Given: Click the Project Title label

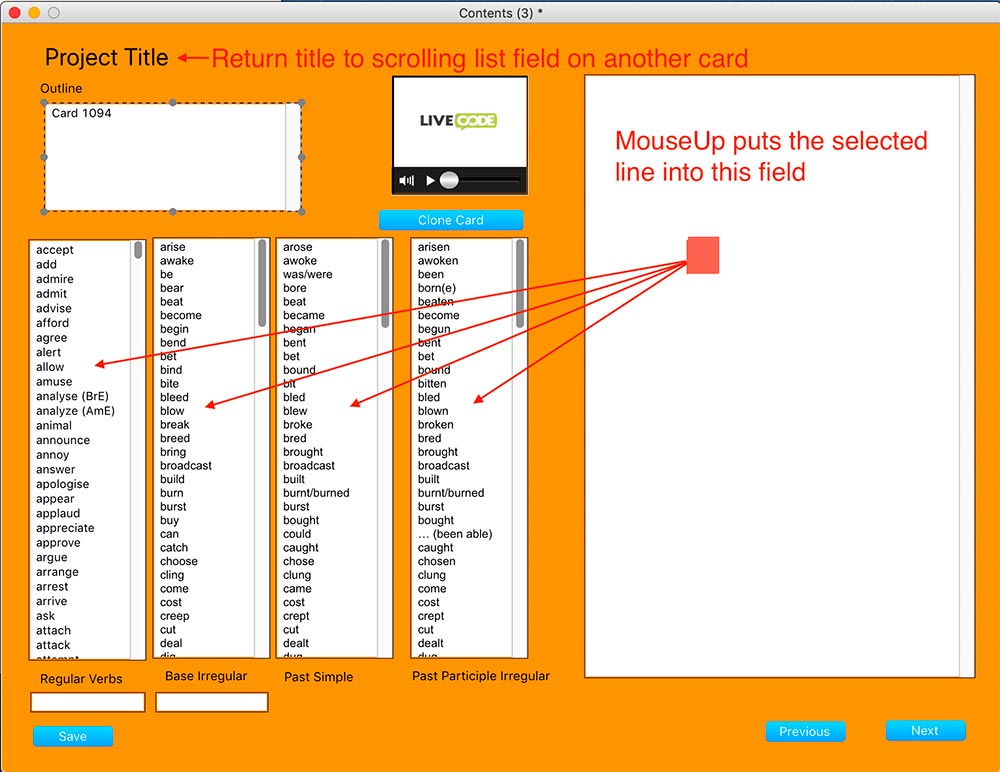Looking at the screenshot, I should pos(107,57).
